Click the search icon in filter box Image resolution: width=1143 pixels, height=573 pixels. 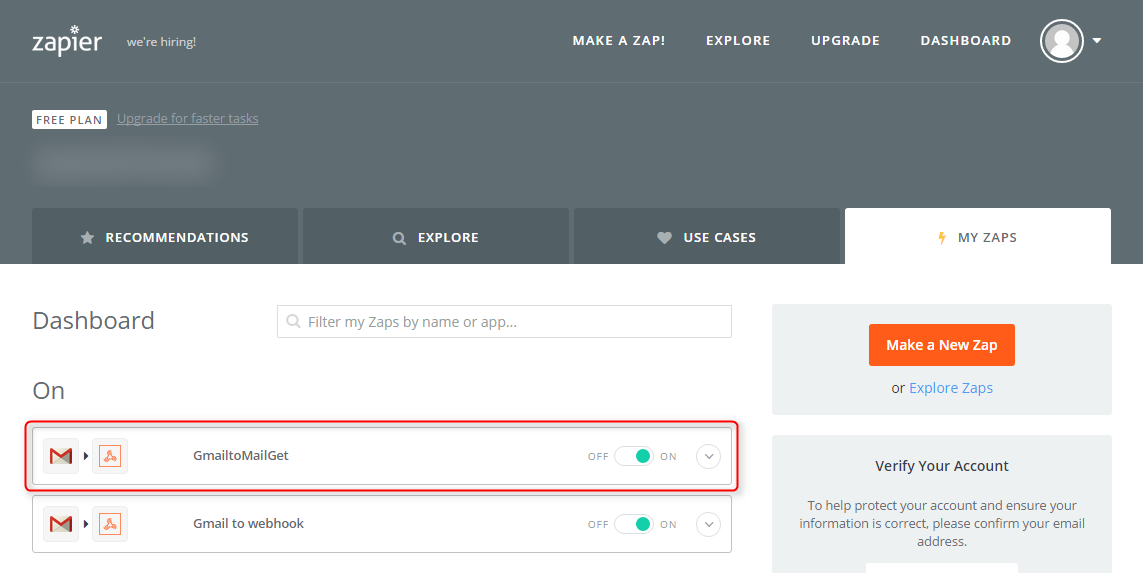[x=293, y=321]
